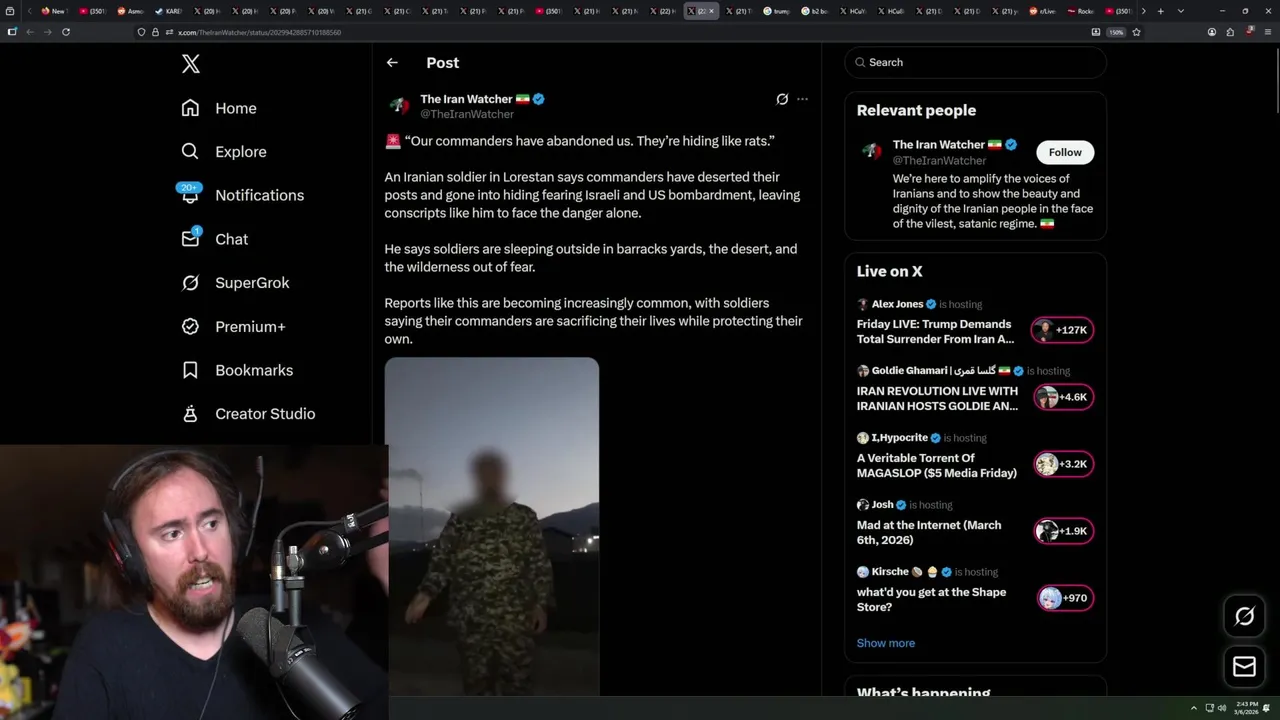Image resolution: width=1280 pixels, height=720 pixels.
Task: Open Premium+ page
Action: [233, 326]
